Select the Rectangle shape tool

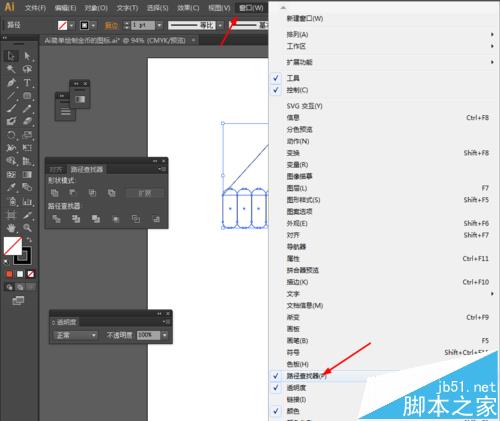[27, 96]
